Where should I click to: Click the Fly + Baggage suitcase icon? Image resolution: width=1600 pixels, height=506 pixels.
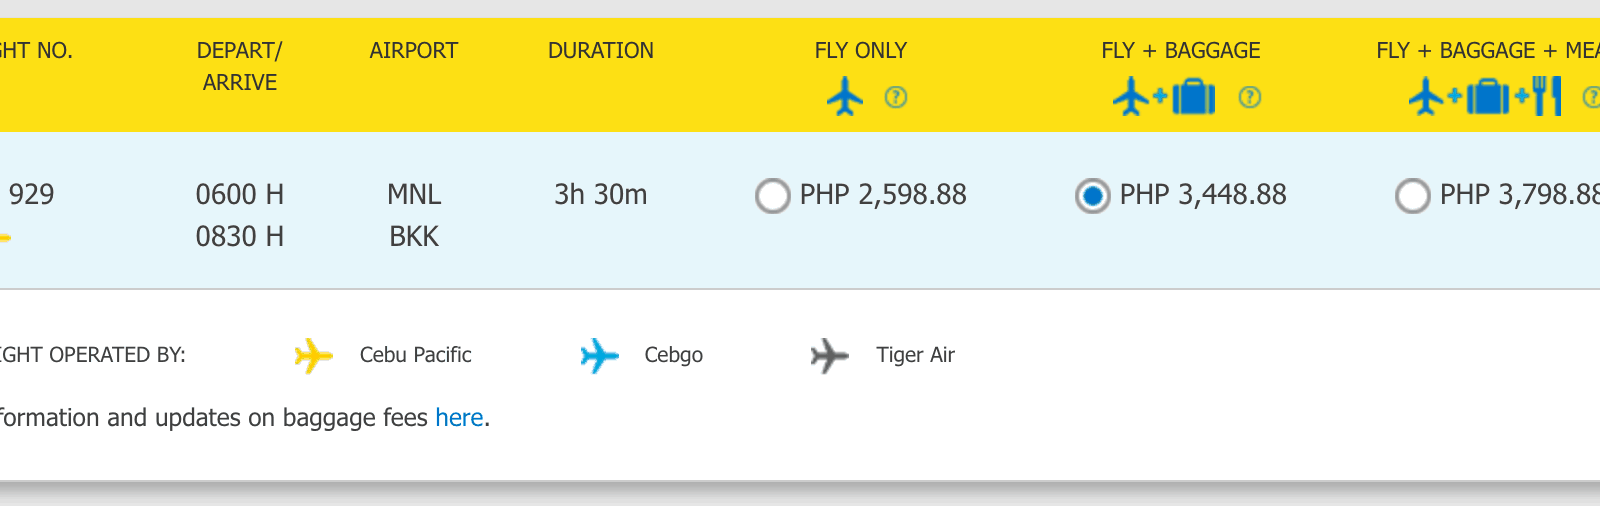tap(1193, 97)
